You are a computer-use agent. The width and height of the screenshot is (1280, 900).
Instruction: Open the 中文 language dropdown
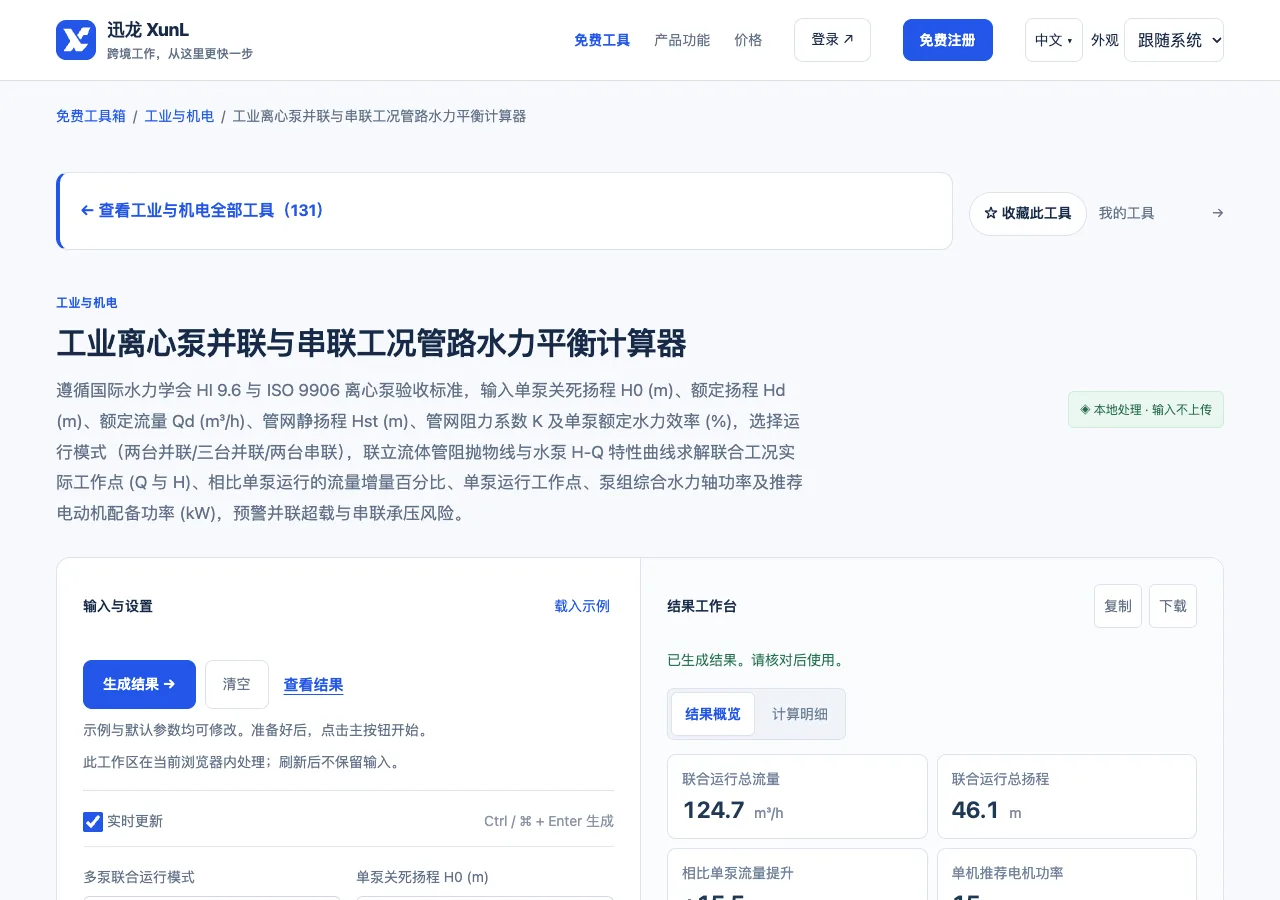[1053, 40]
